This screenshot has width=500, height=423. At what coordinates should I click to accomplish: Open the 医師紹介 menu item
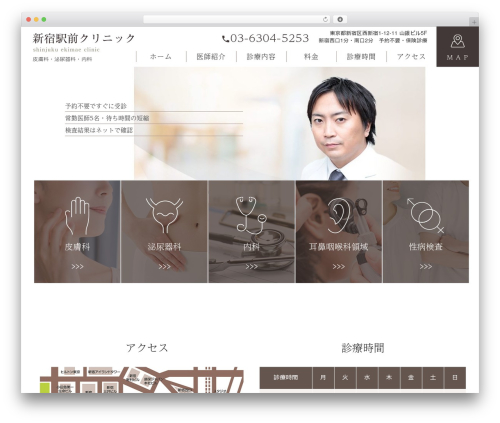211,57
